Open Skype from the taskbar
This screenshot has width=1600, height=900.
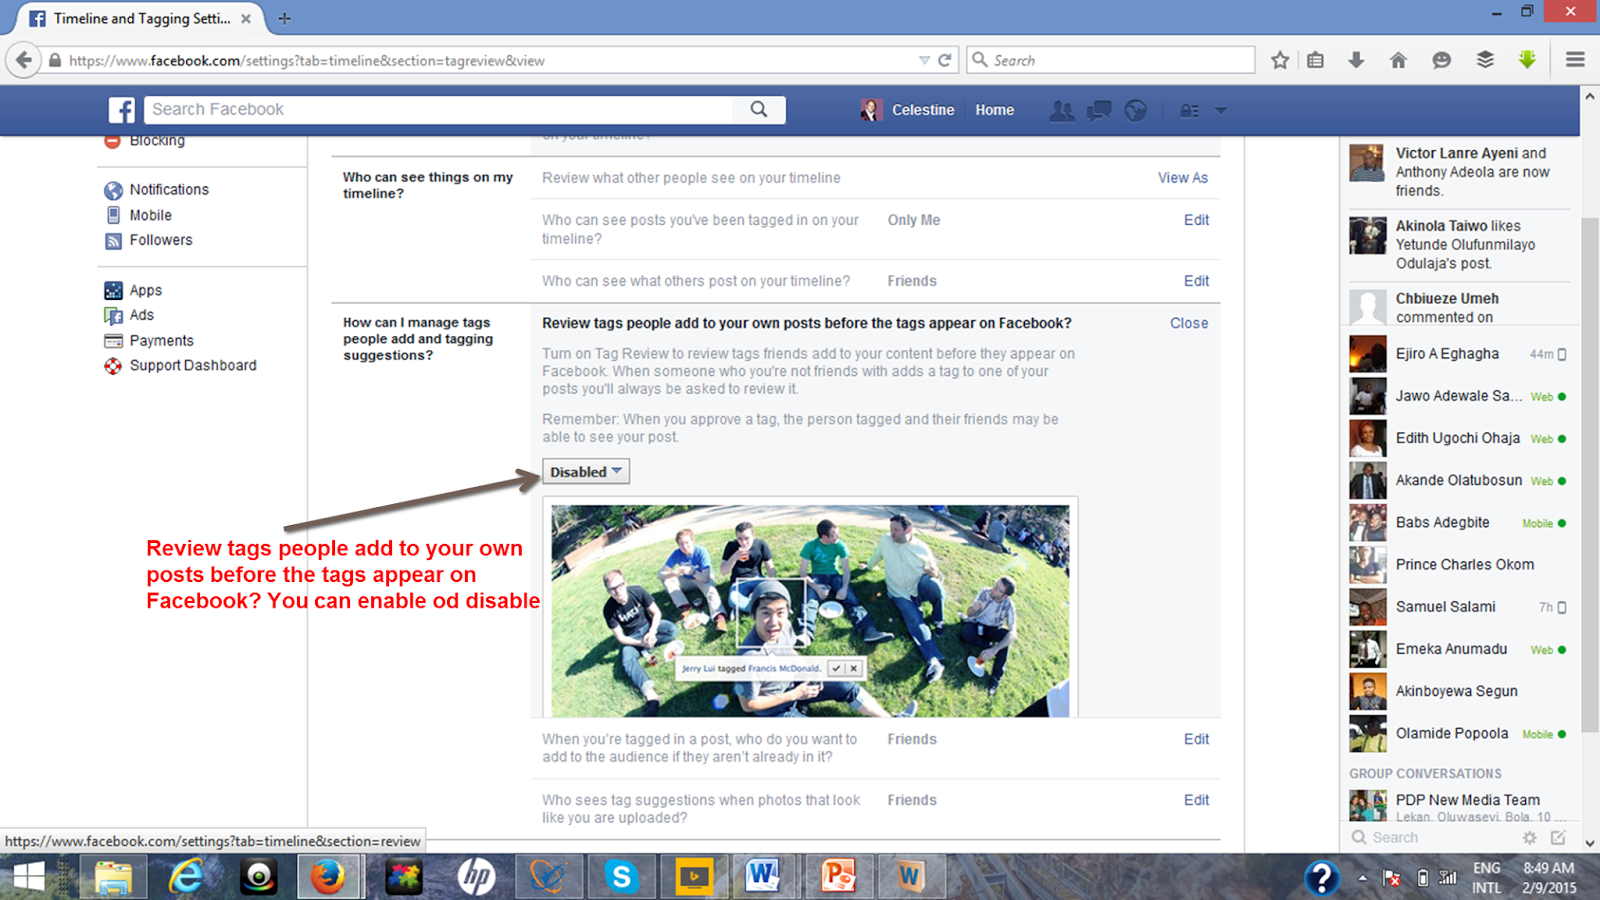coord(621,877)
